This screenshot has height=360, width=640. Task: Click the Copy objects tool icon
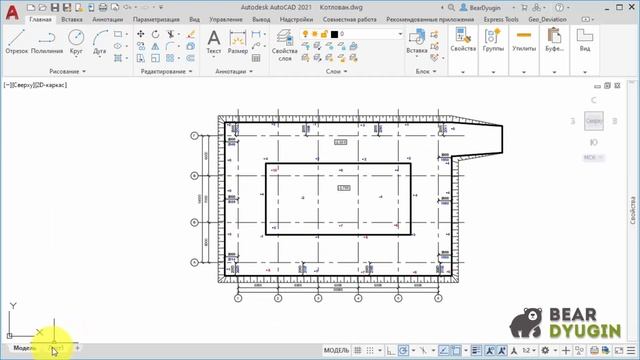click(x=141, y=46)
